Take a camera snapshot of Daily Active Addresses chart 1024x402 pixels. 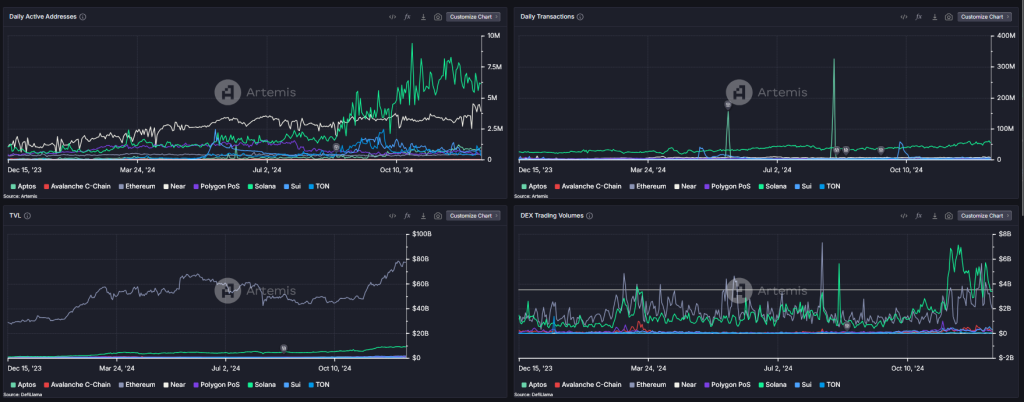pyautogui.click(x=438, y=17)
